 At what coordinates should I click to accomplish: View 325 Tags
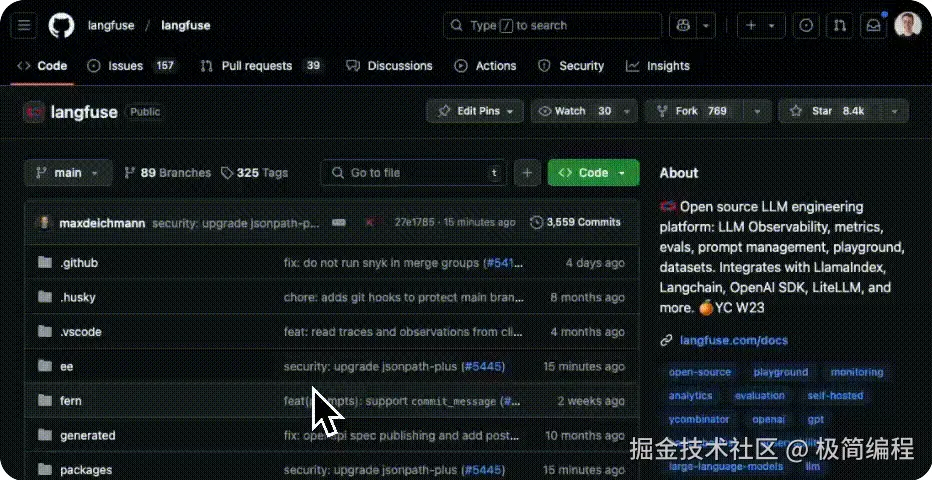[254, 173]
